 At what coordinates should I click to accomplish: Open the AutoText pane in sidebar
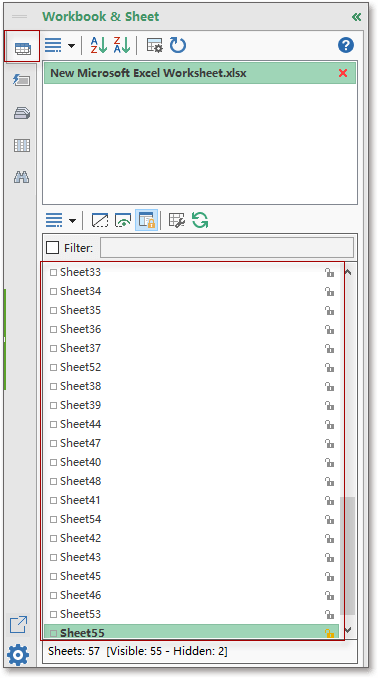tap(22, 80)
